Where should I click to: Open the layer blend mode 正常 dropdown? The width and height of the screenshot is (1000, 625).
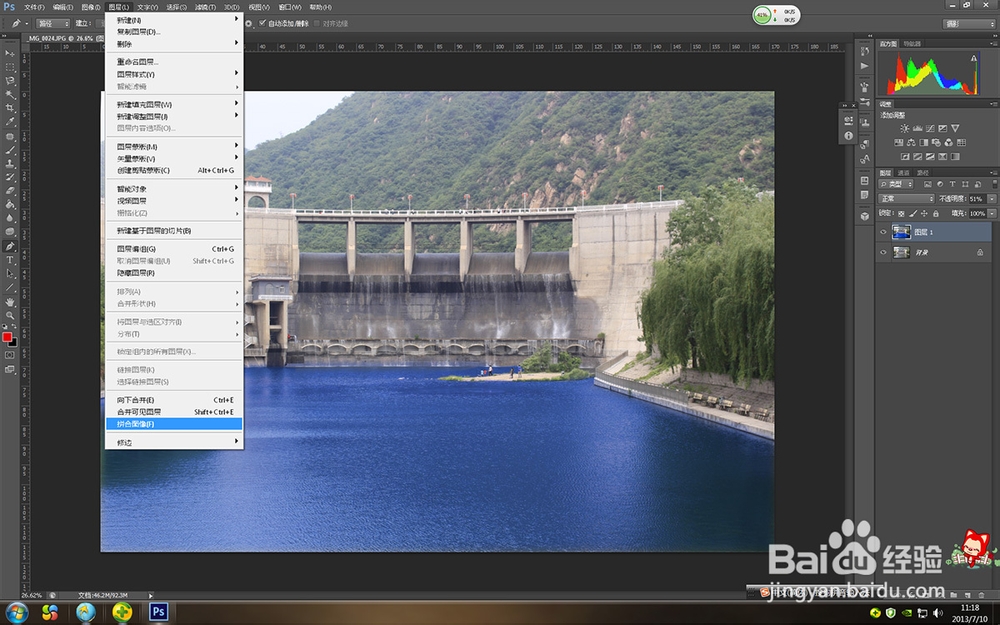click(x=907, y=198)
